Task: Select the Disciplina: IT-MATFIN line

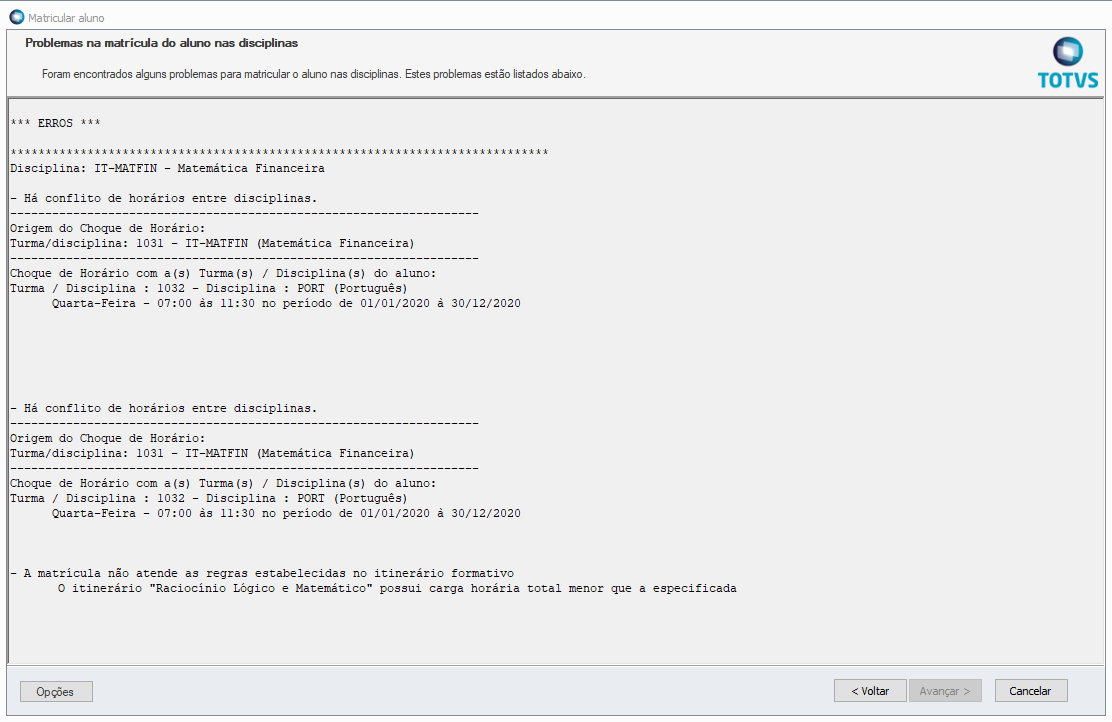Action: click(167, 169)
